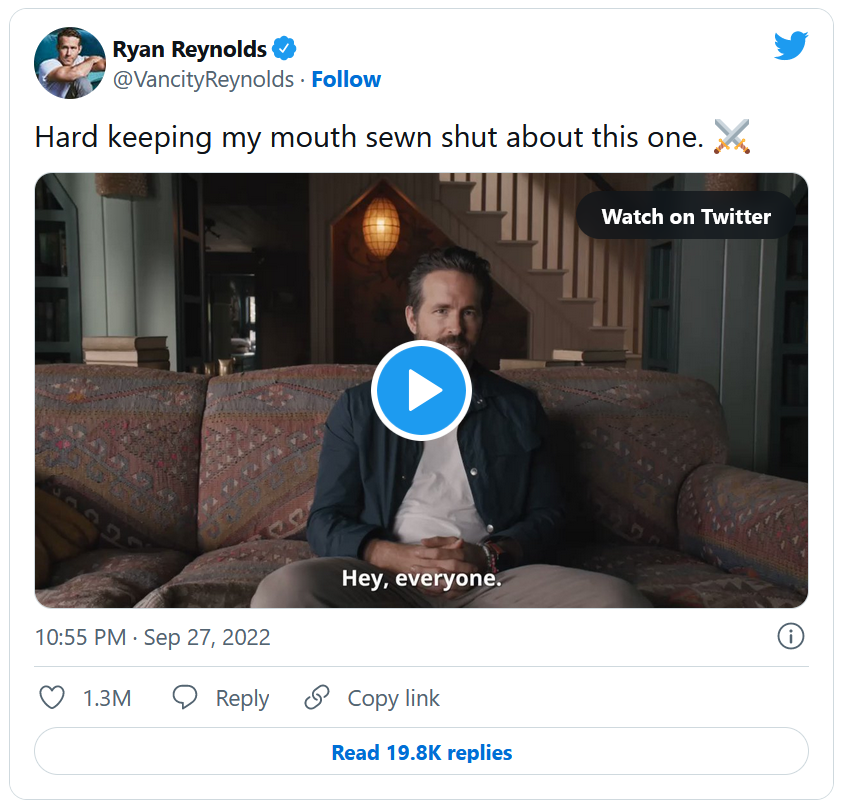Viewport: 842px width, 809px height.
Task: Click the Ryan Reynolds display name
Action: (189, 49)
